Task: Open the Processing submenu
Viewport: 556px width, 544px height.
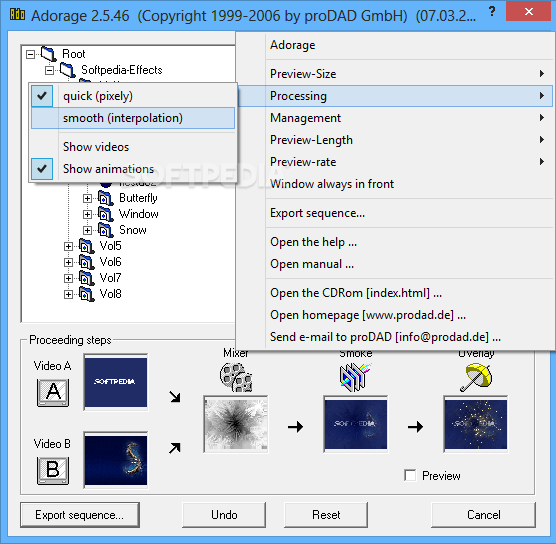Action: pyautogui.click(x=395, y=96)
